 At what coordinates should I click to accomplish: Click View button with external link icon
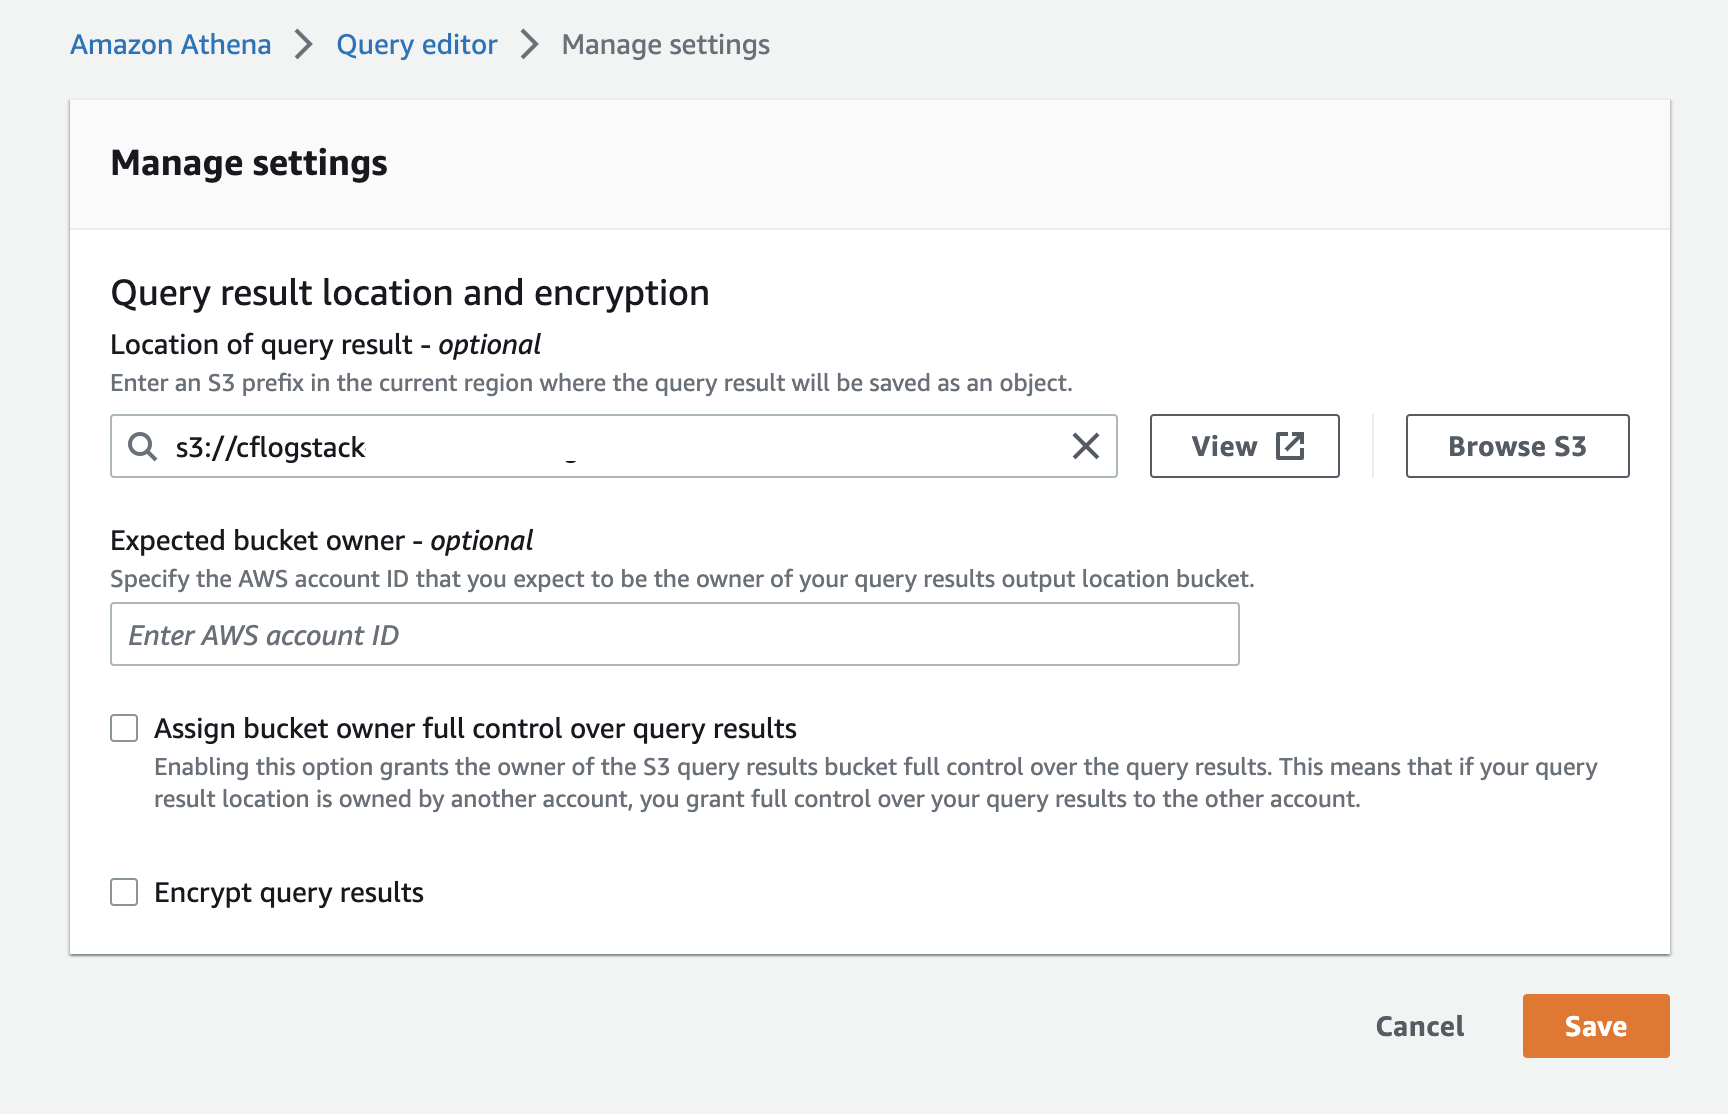coord(1245,446)
